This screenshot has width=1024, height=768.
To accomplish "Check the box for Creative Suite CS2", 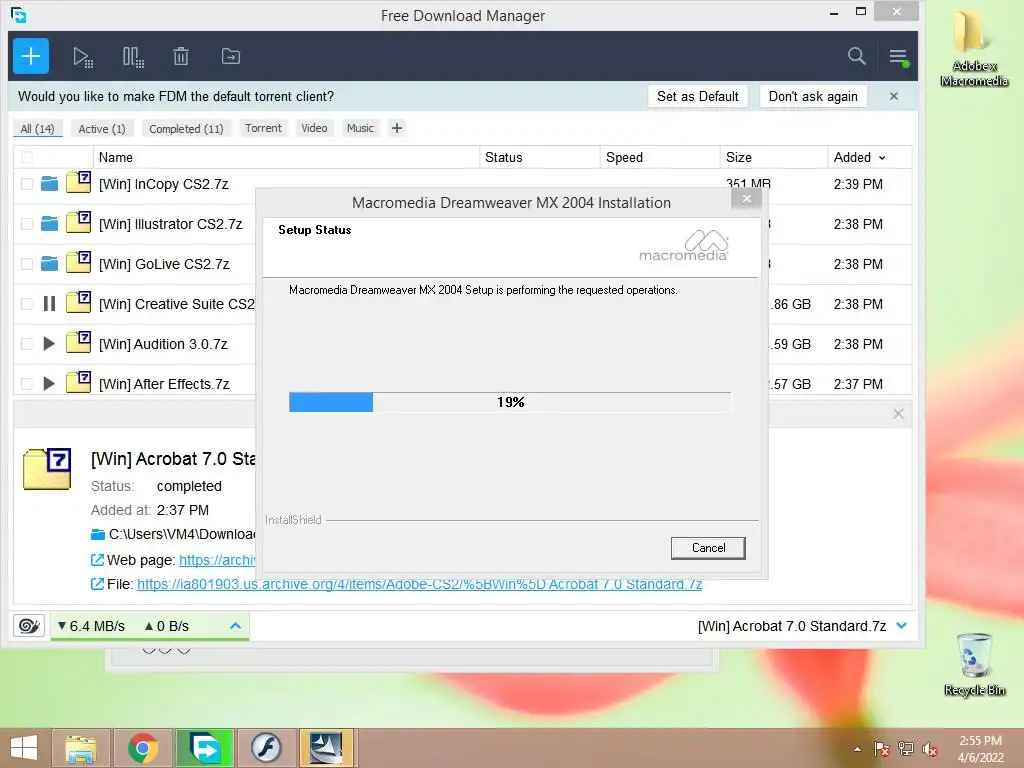I will (27, 304).
